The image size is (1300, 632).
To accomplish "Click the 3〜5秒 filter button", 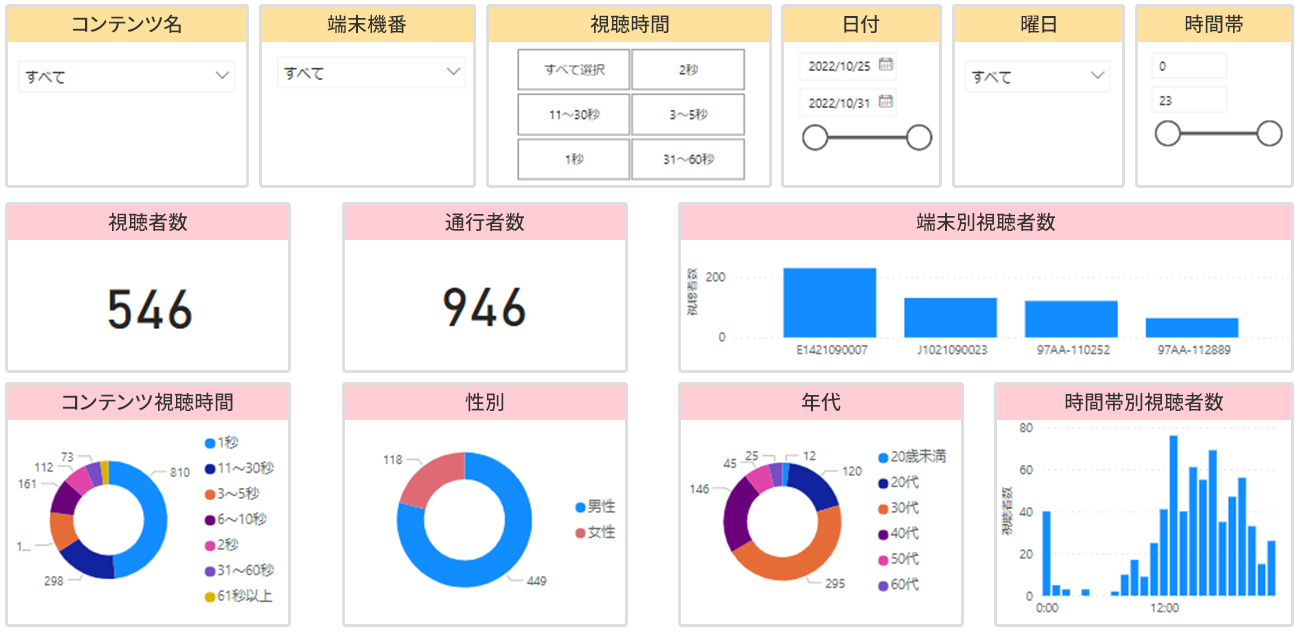I will (x=687, y=114).
